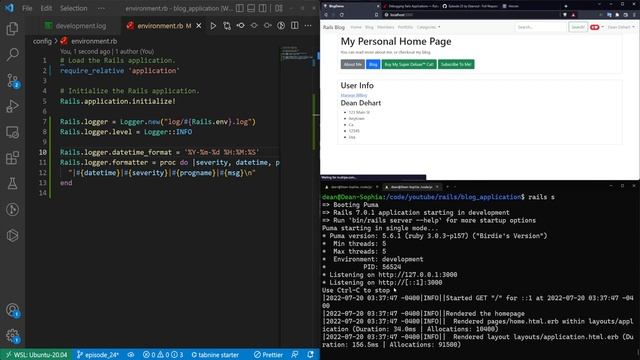This screenshot has width=640, height=360.
Task: Click the Buy My Super Deluxe Cat button
Action: click(409, 64)
